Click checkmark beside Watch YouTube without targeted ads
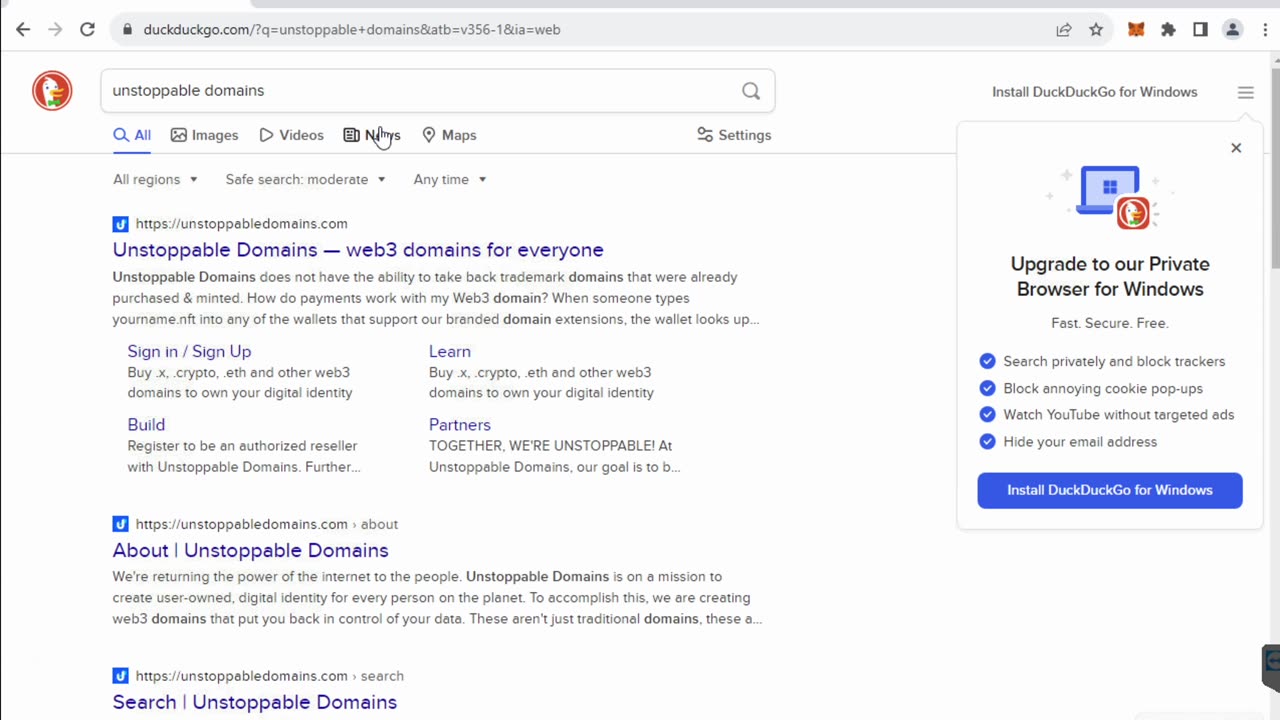Image resolution: width=1280 pixels, height=720 pixels. pyautogui.click(x=988, y=415)
